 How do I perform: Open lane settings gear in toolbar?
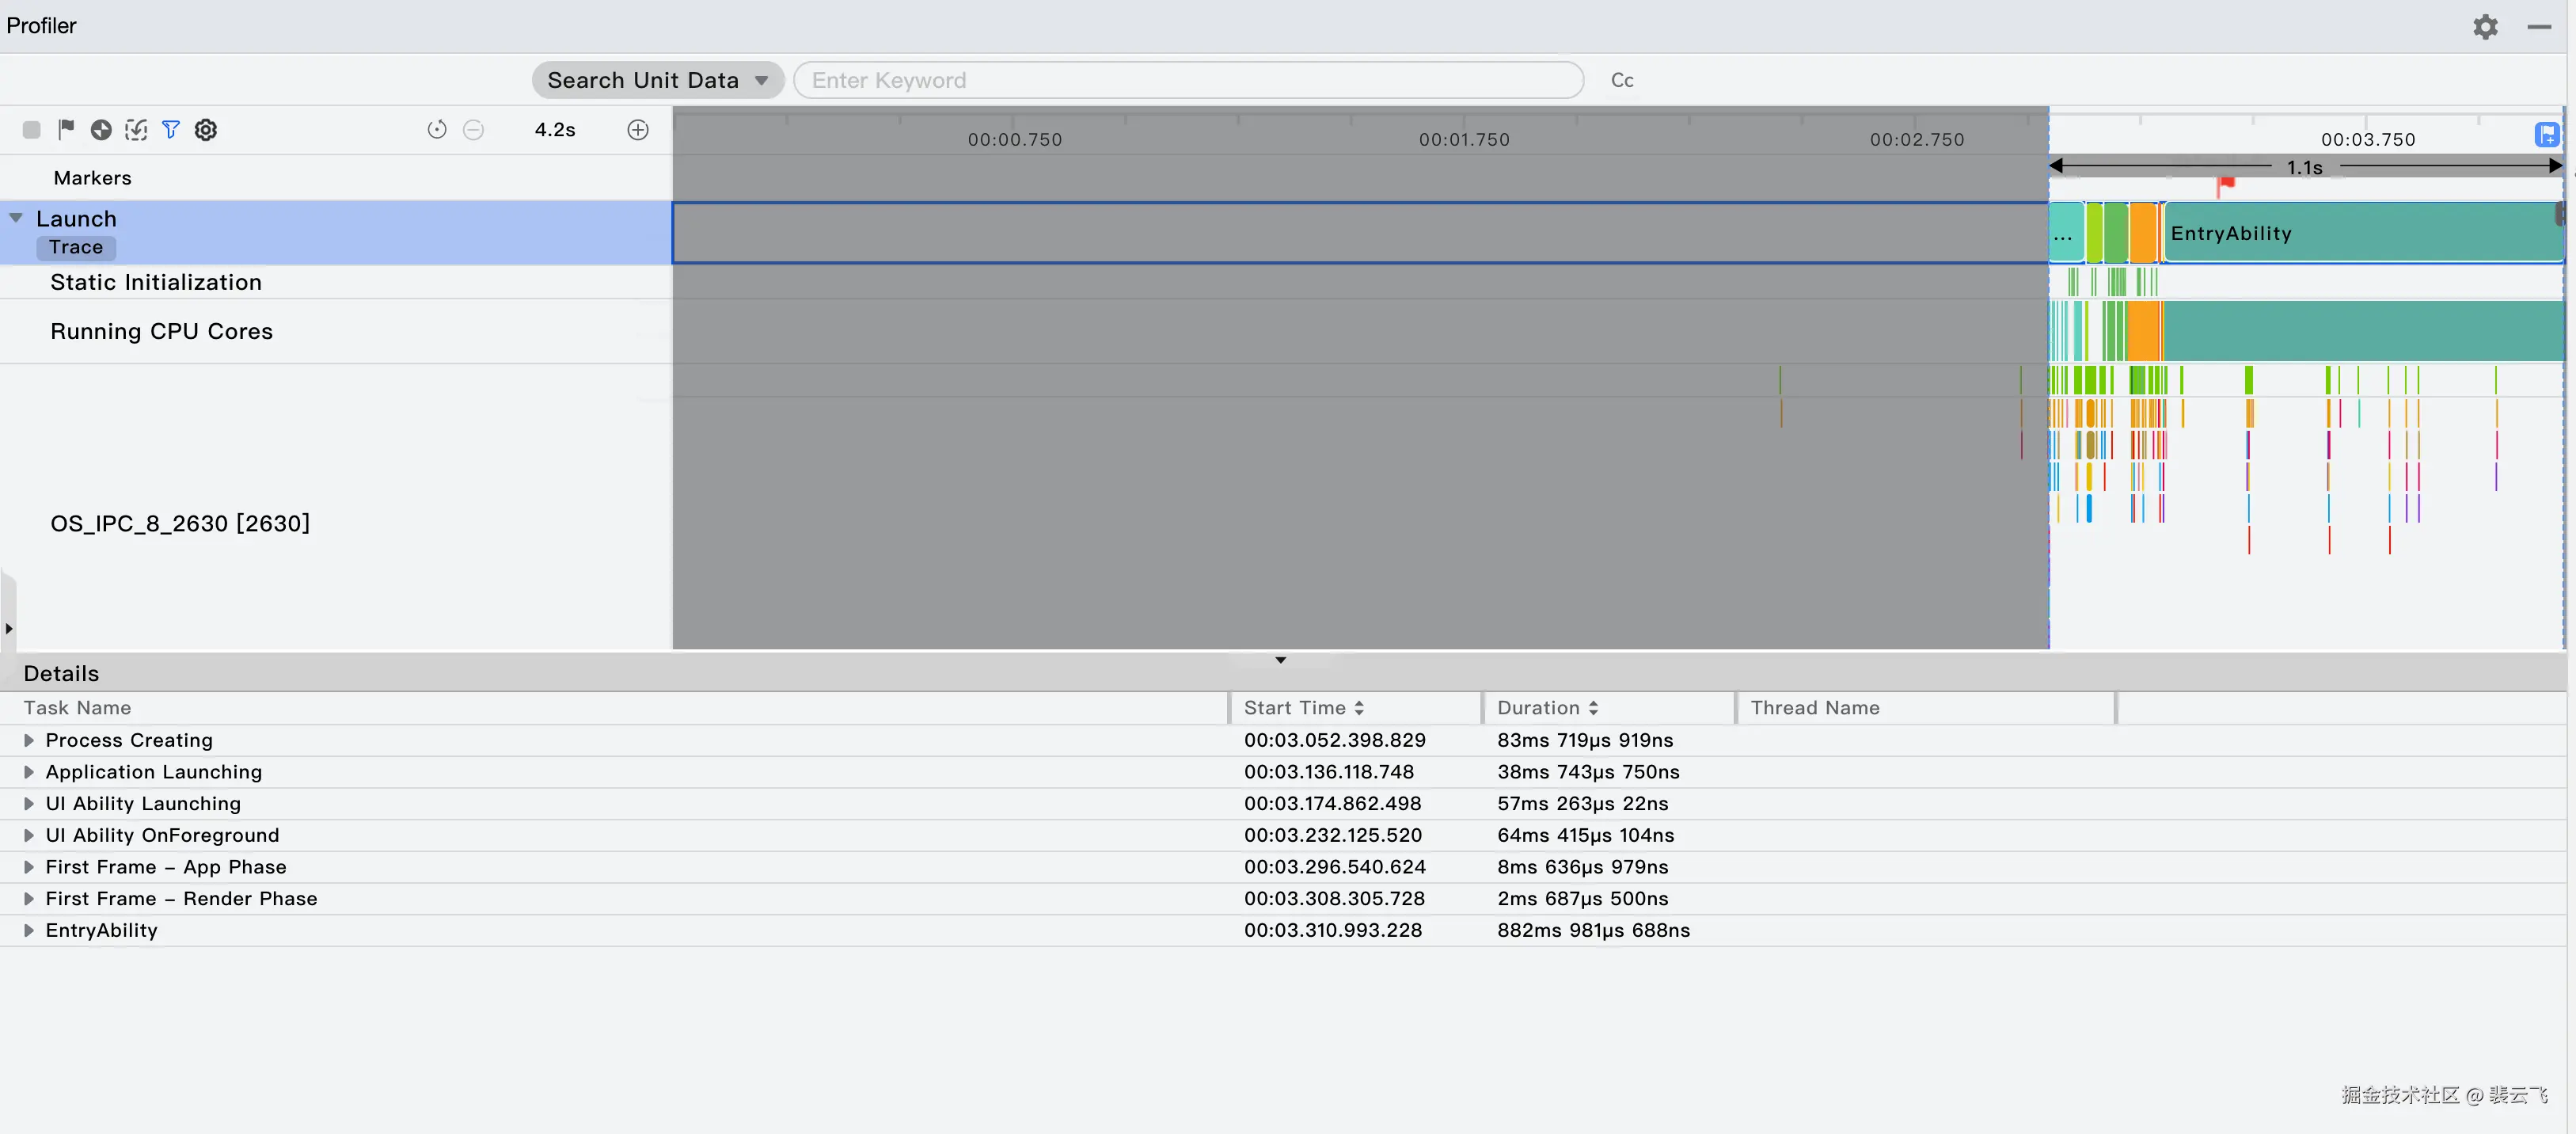click(x=206, y=129)
